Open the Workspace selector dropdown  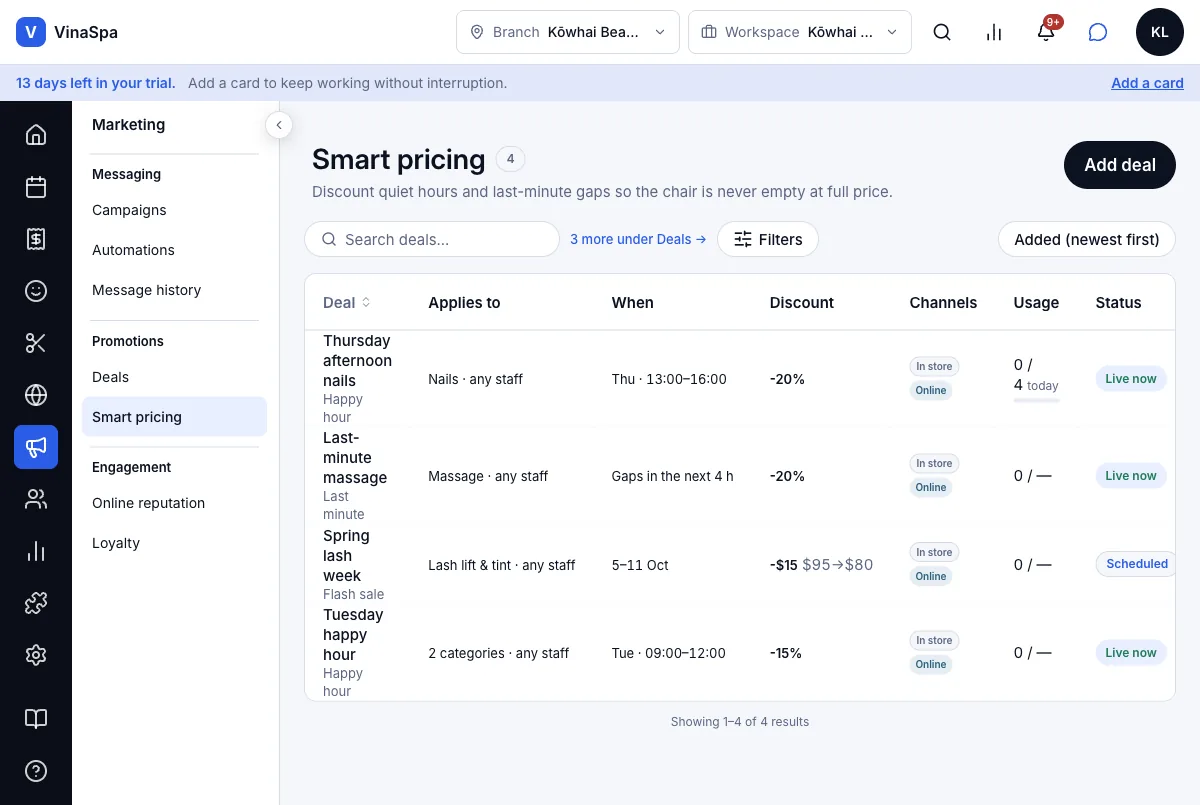[x=800, y=32]
